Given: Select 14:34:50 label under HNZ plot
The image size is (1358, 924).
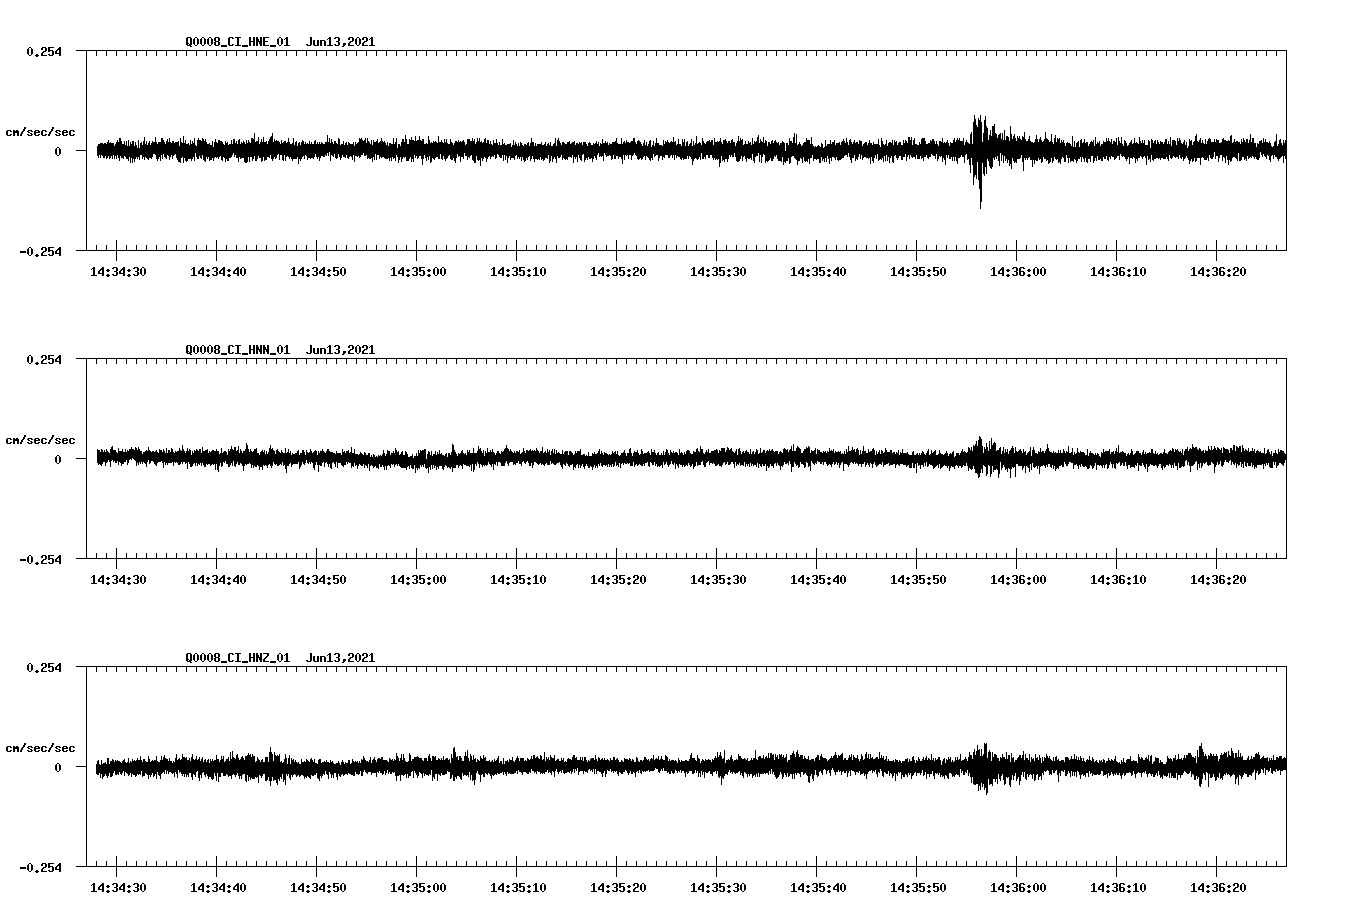Looking at the screenshot, I should (317, 888).
